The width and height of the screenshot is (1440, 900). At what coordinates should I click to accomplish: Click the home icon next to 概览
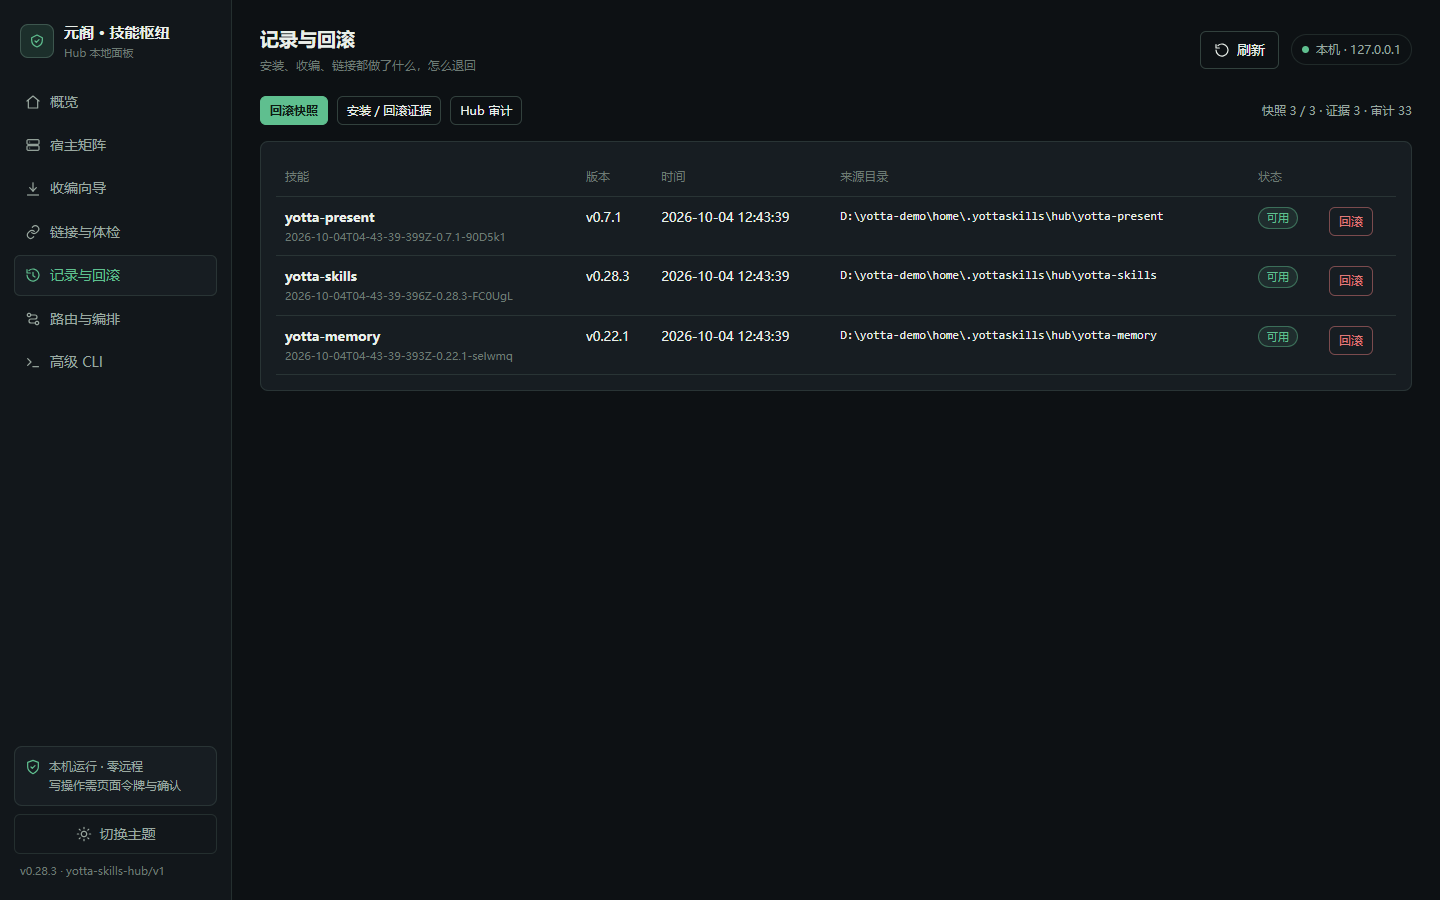tap(33, 102)
